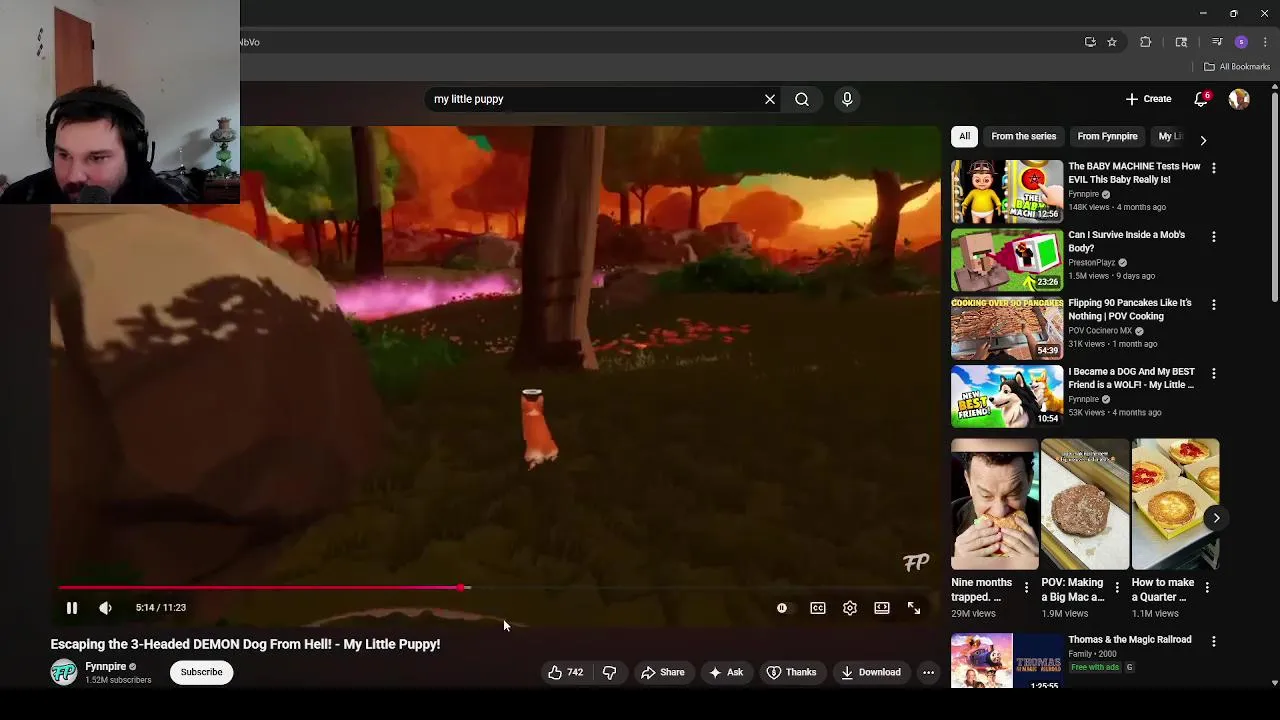Download the video
This screenshot has width=1280, height=720.
click(871, 672)
